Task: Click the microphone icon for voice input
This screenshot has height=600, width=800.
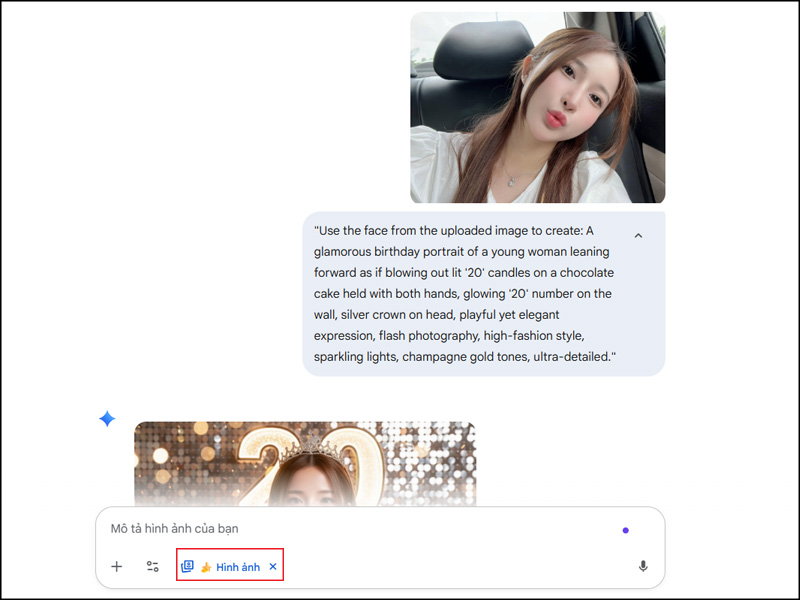Action: [x=643, y=566]
